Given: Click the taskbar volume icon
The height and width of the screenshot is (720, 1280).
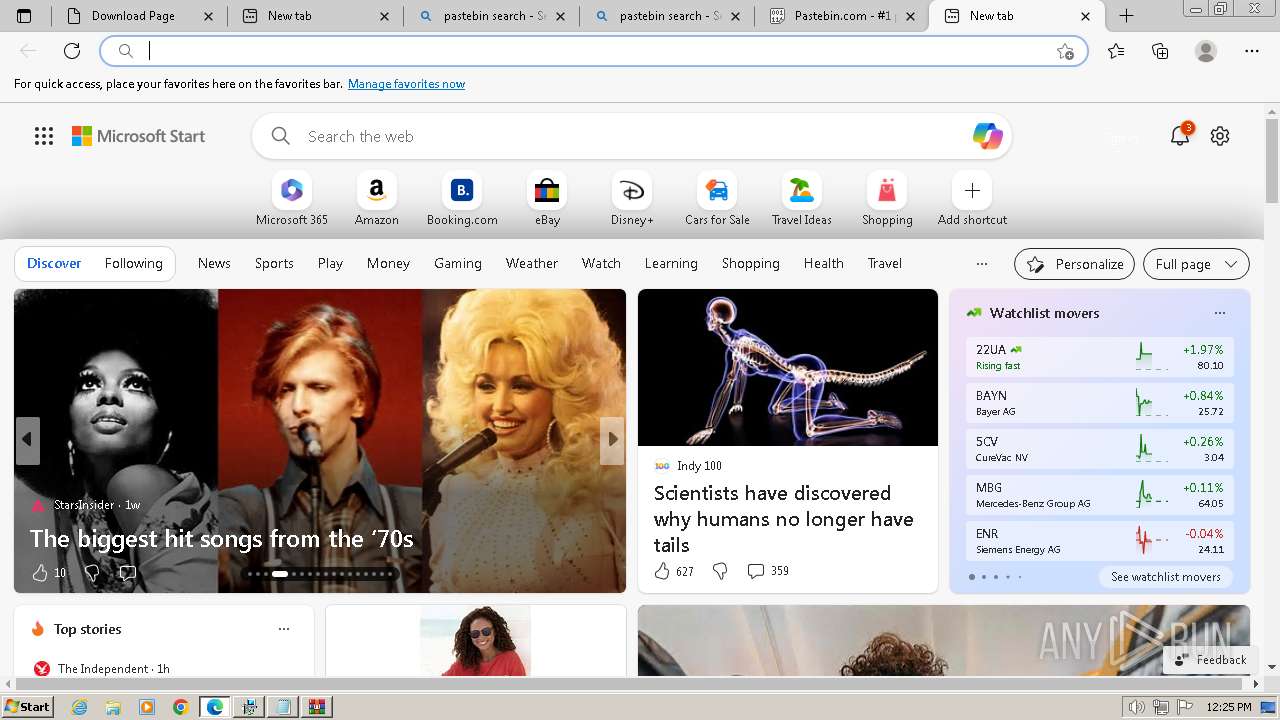Looking at the screenshot, I should [1137, 707].
